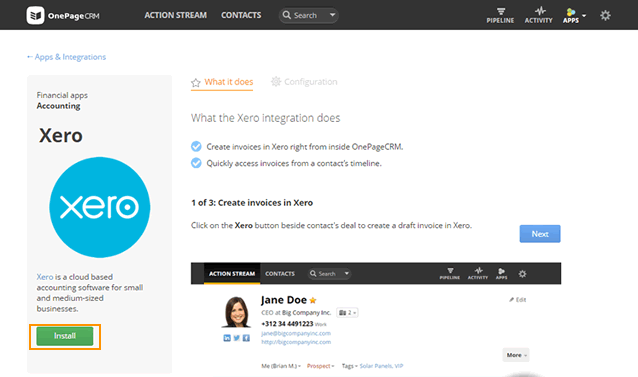The image size is (638, 377).
Task: Click Activity icon in preview screenshot
Action: pos(478,274)
